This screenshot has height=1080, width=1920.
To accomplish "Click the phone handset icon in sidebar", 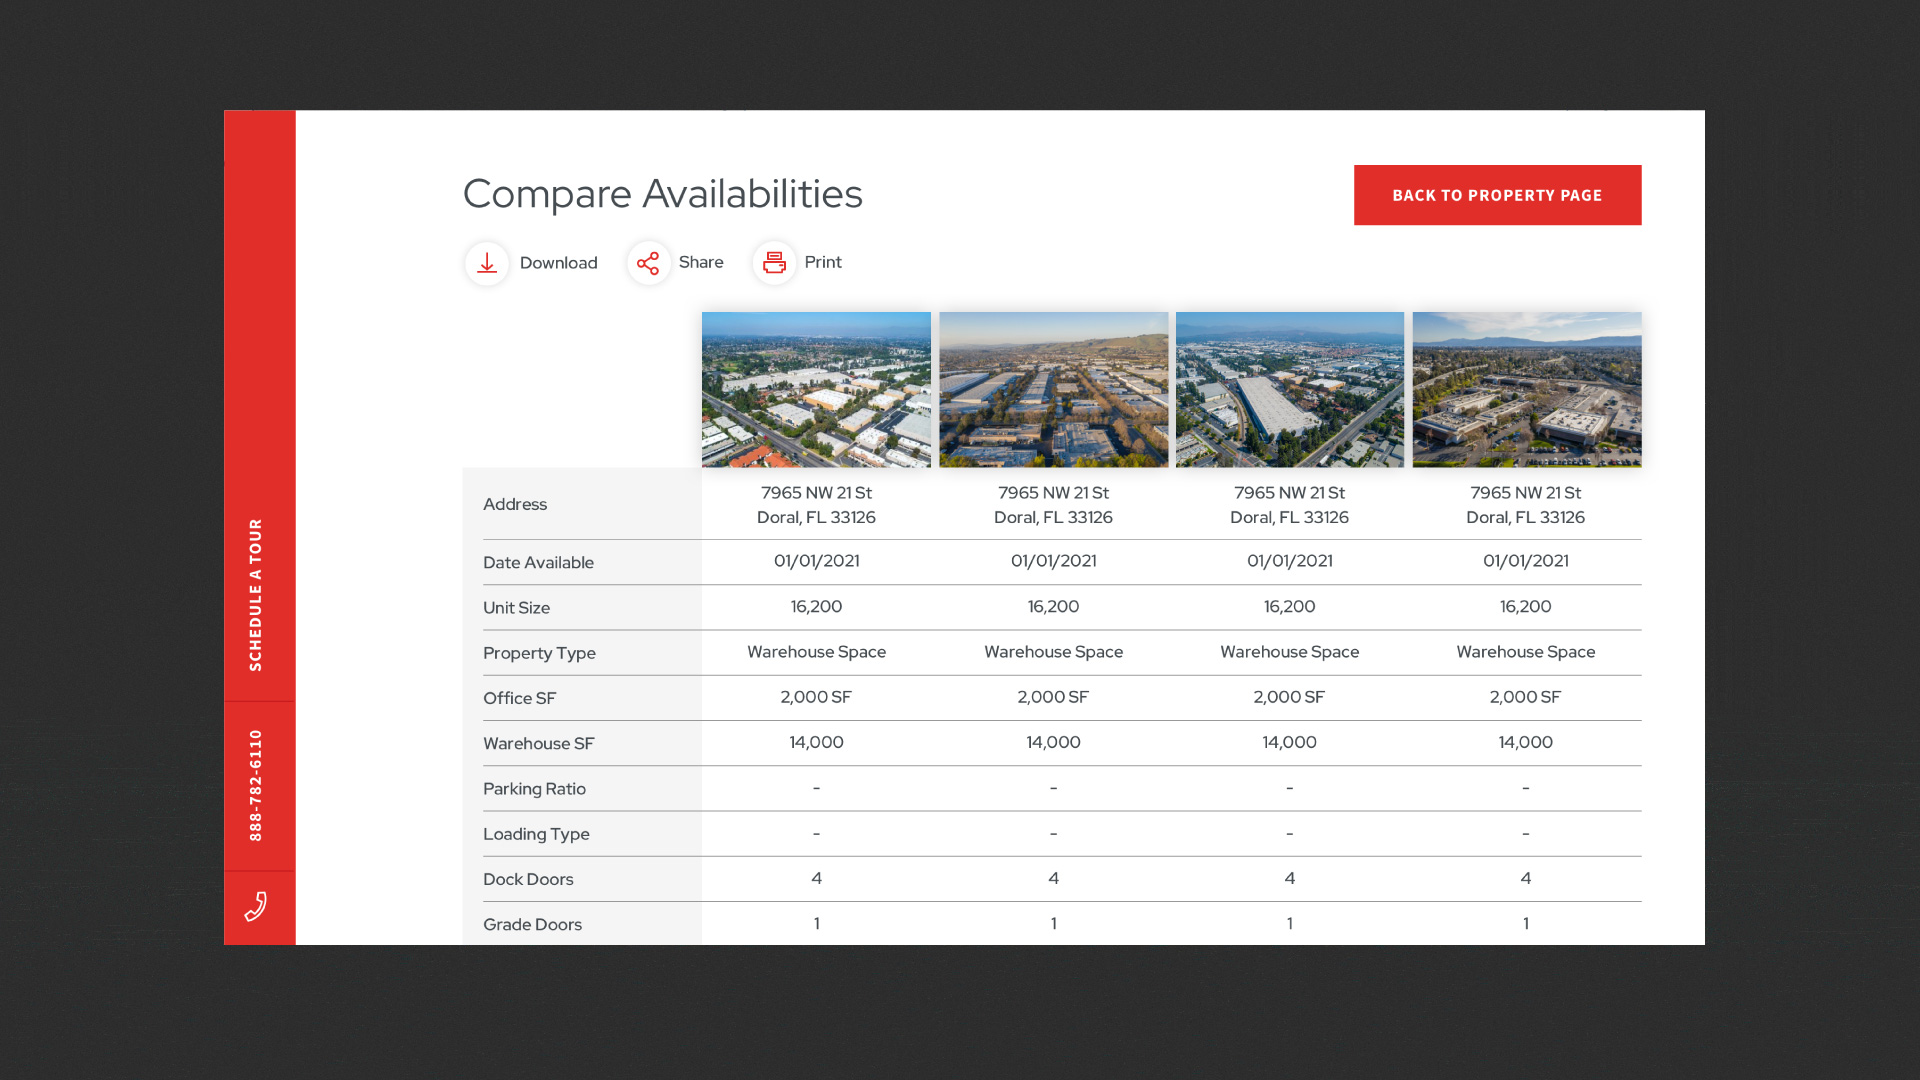I will point(256,906).
